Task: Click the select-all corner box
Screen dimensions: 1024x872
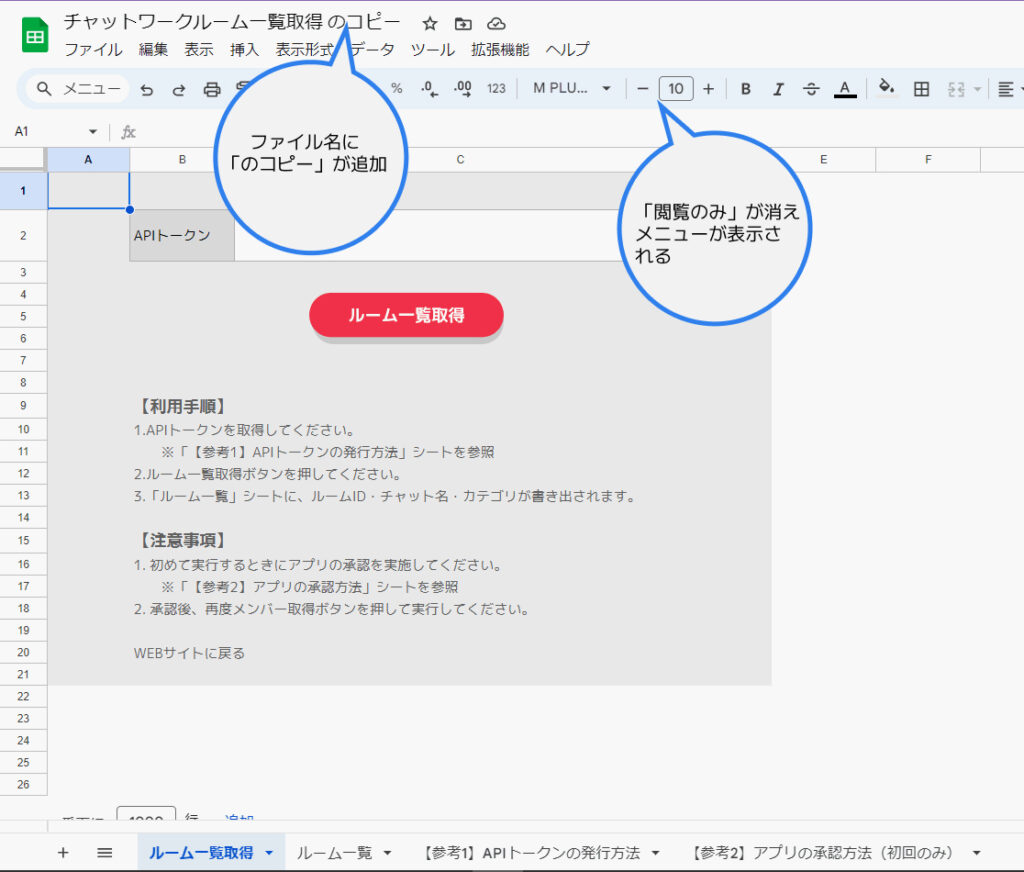Action: 24,159
